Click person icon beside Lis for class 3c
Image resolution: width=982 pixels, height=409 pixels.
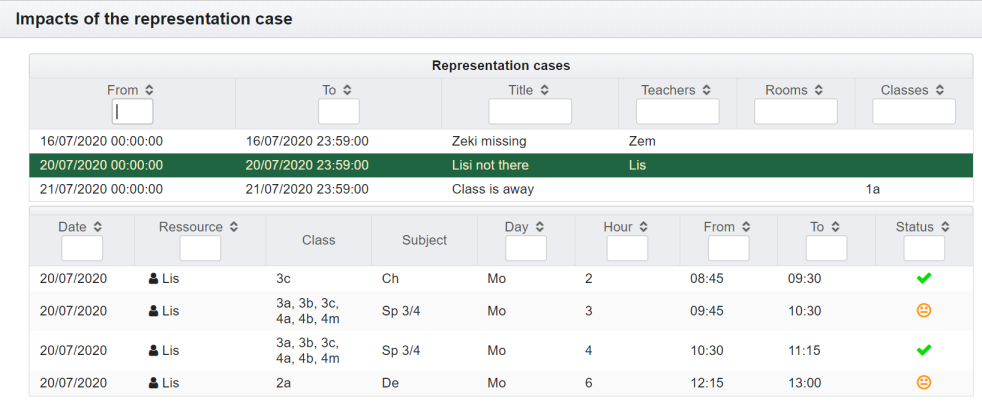(x=153, y=279)
